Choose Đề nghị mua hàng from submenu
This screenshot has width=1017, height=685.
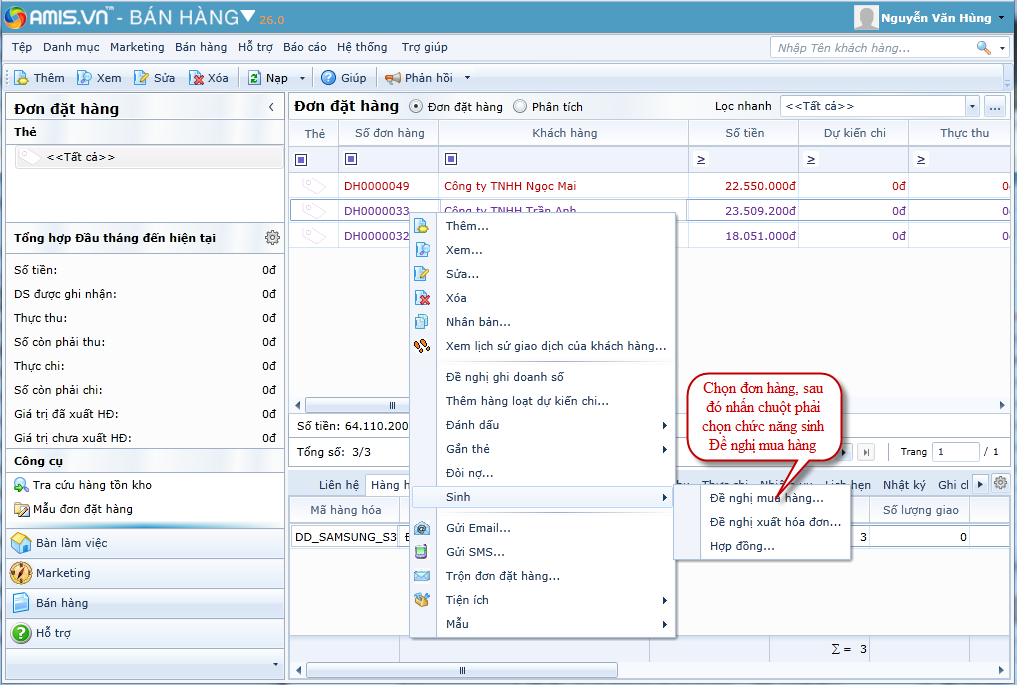(x=766, y=498)
